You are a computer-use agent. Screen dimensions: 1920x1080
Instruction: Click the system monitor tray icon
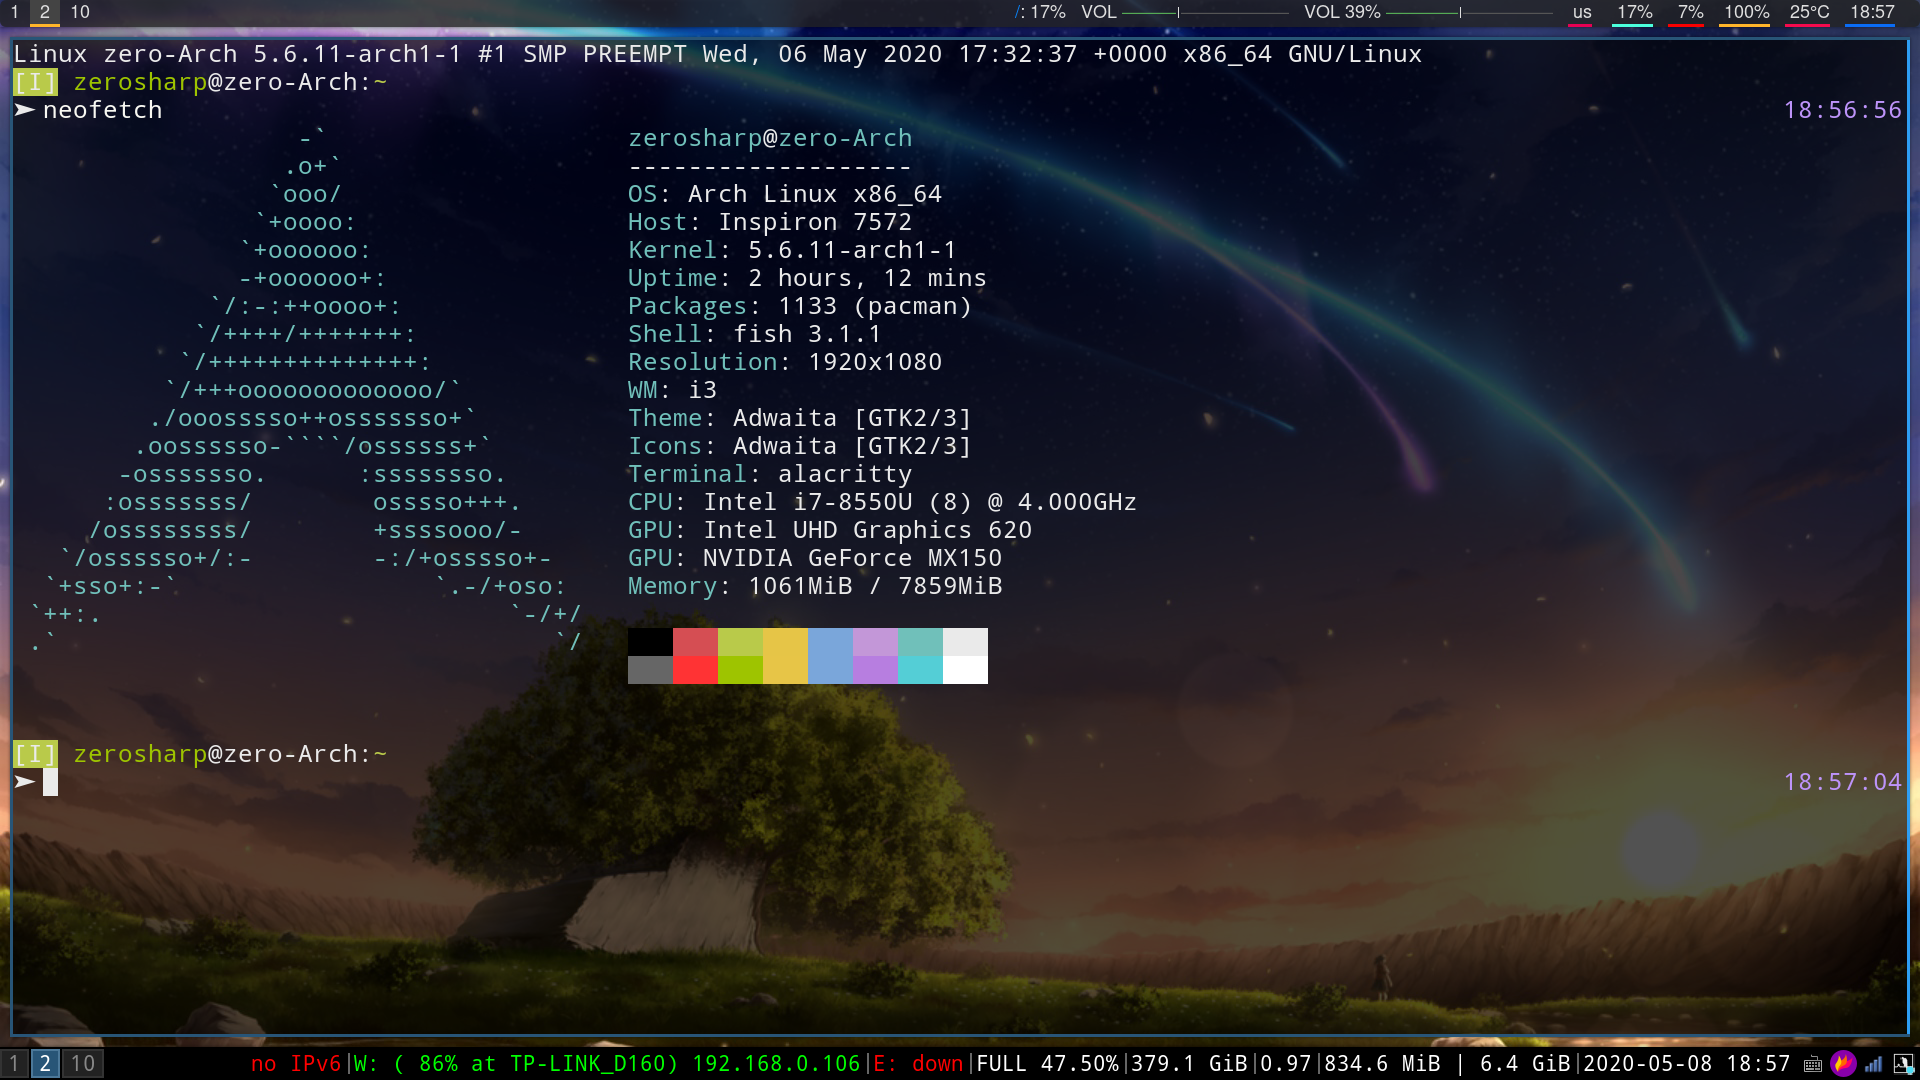1903,1064
